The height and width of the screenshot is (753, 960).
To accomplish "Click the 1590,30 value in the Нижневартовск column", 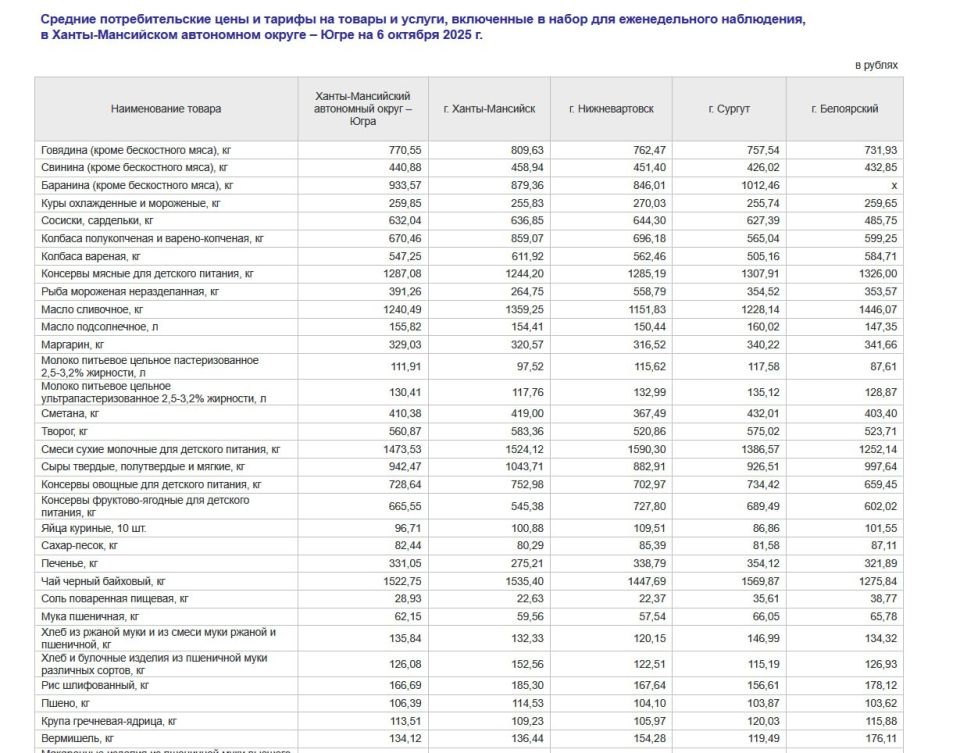I will [633, 450].
